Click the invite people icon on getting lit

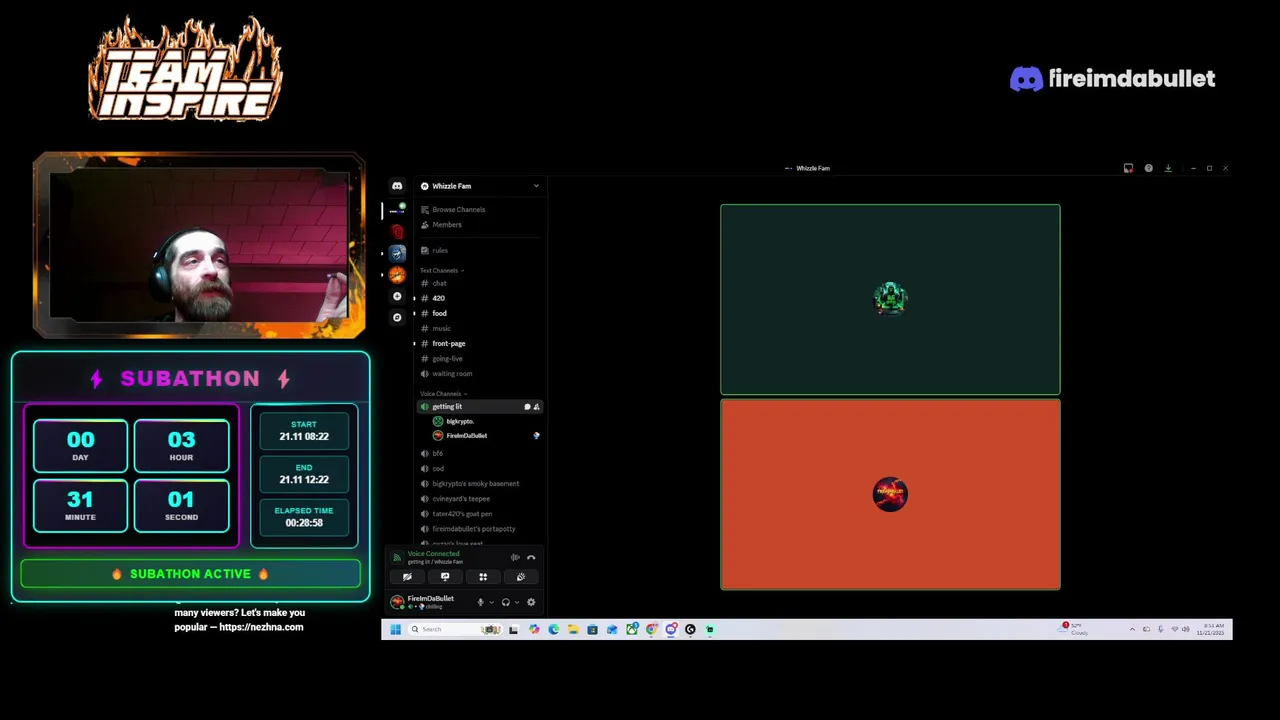tap(537, 407)
